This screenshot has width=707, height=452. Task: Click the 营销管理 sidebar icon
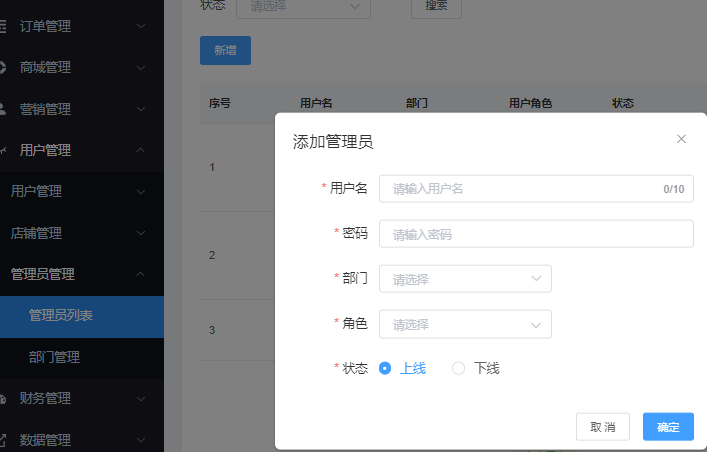(x=3, y=108)
